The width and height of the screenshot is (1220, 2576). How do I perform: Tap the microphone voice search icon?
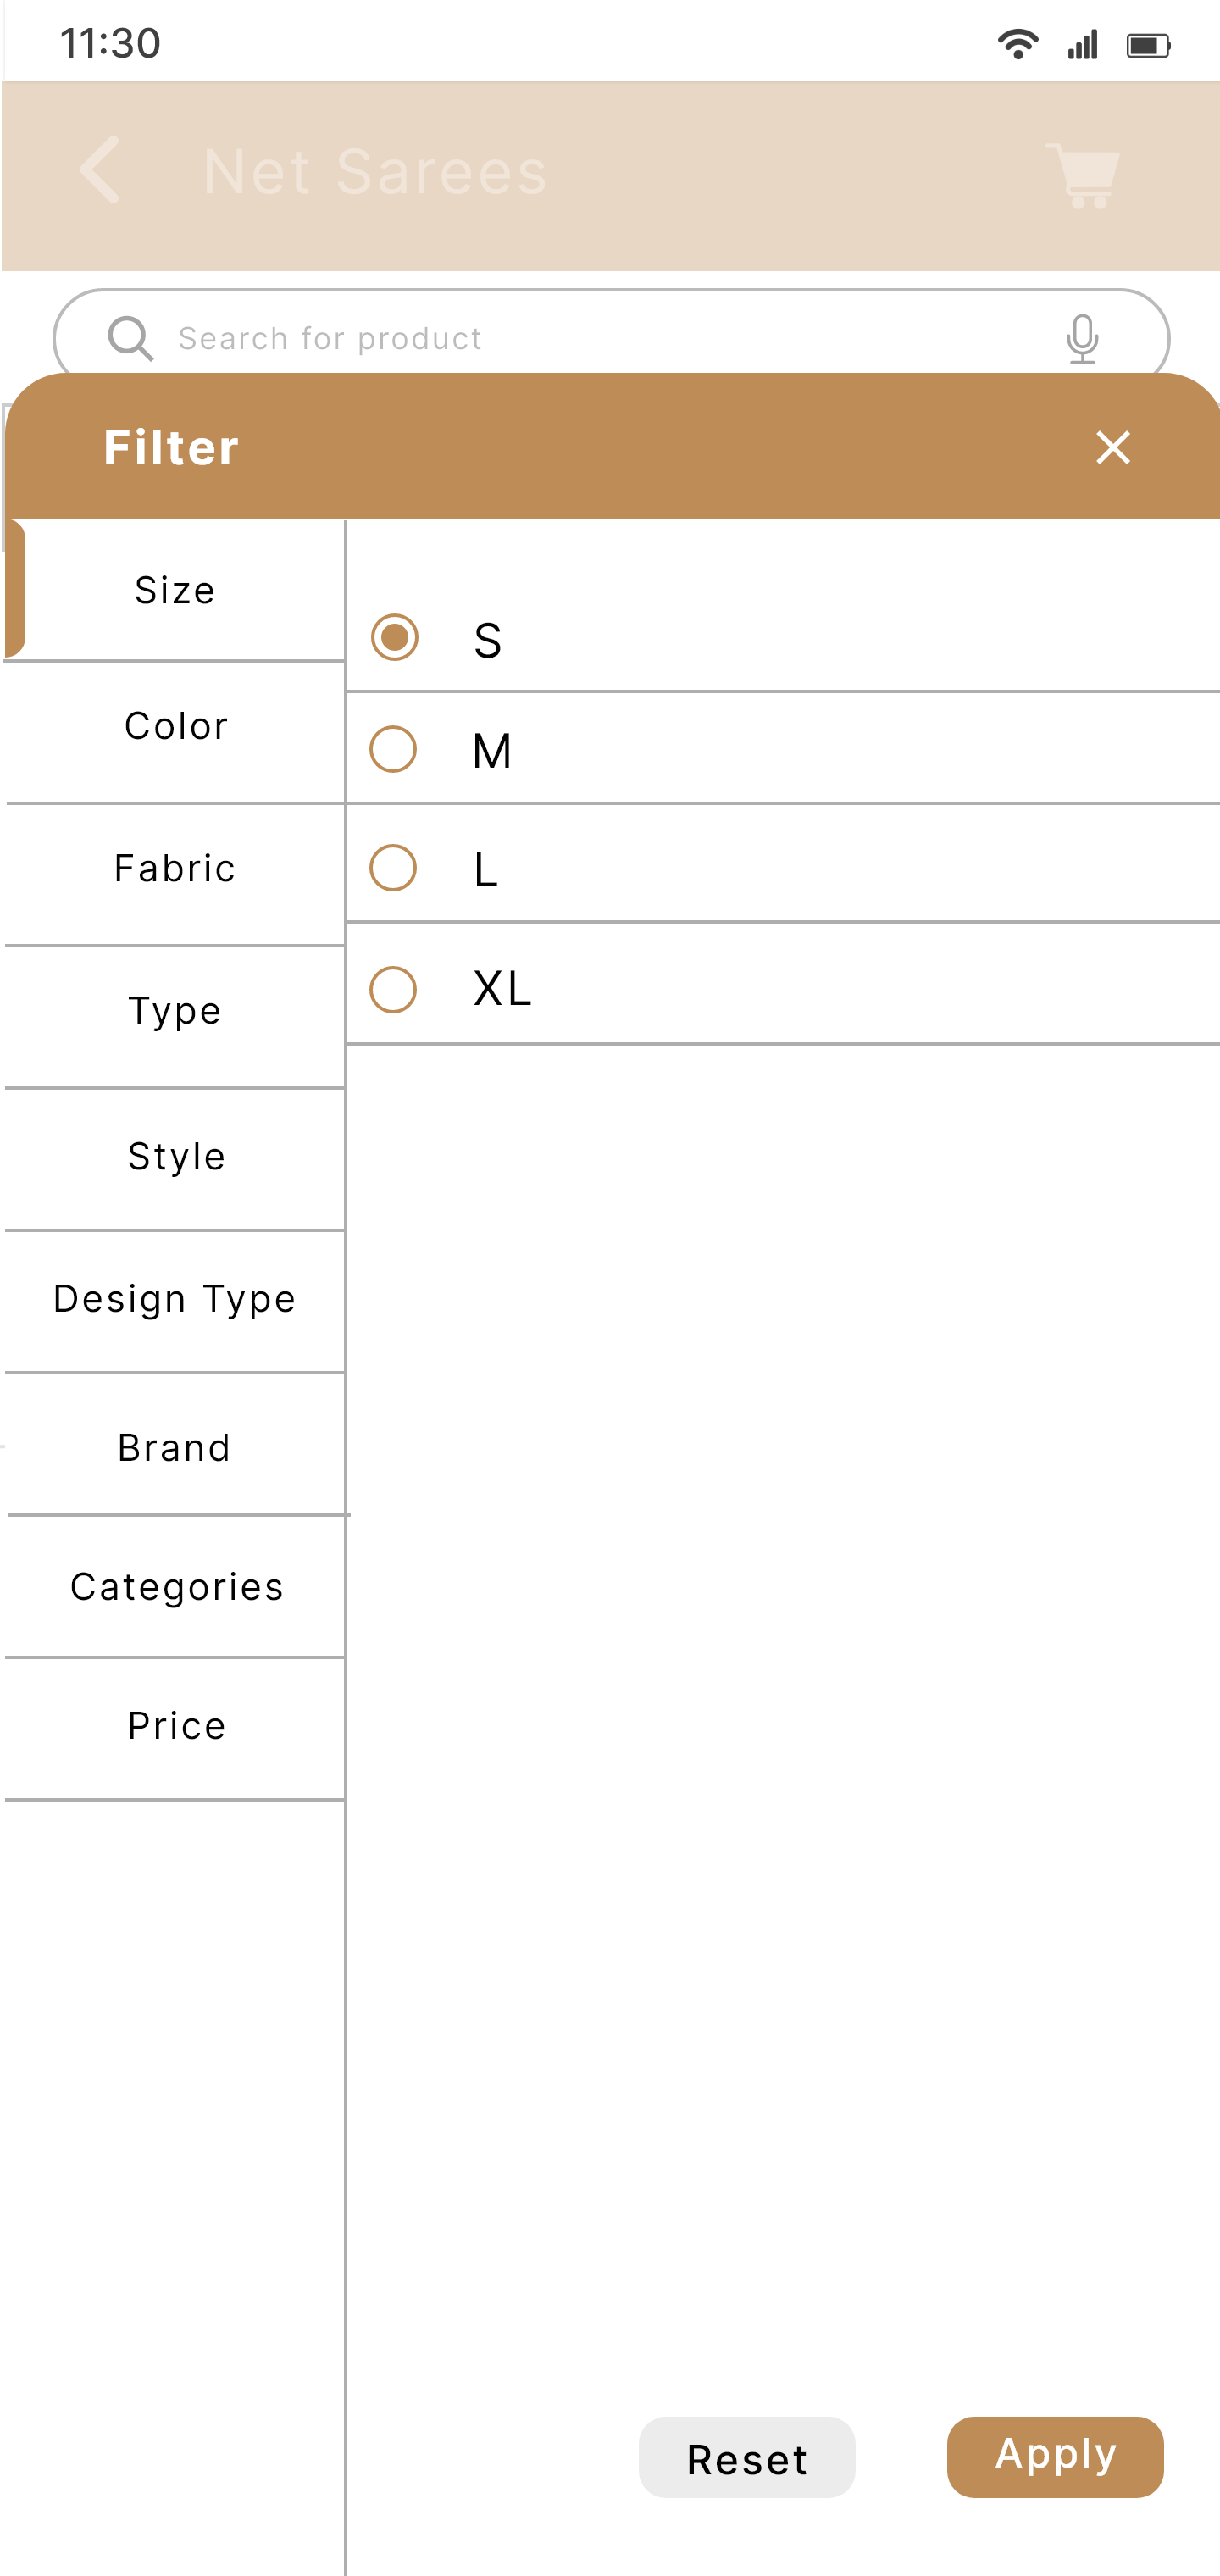pyautogui.click(x=1082, y=338)
